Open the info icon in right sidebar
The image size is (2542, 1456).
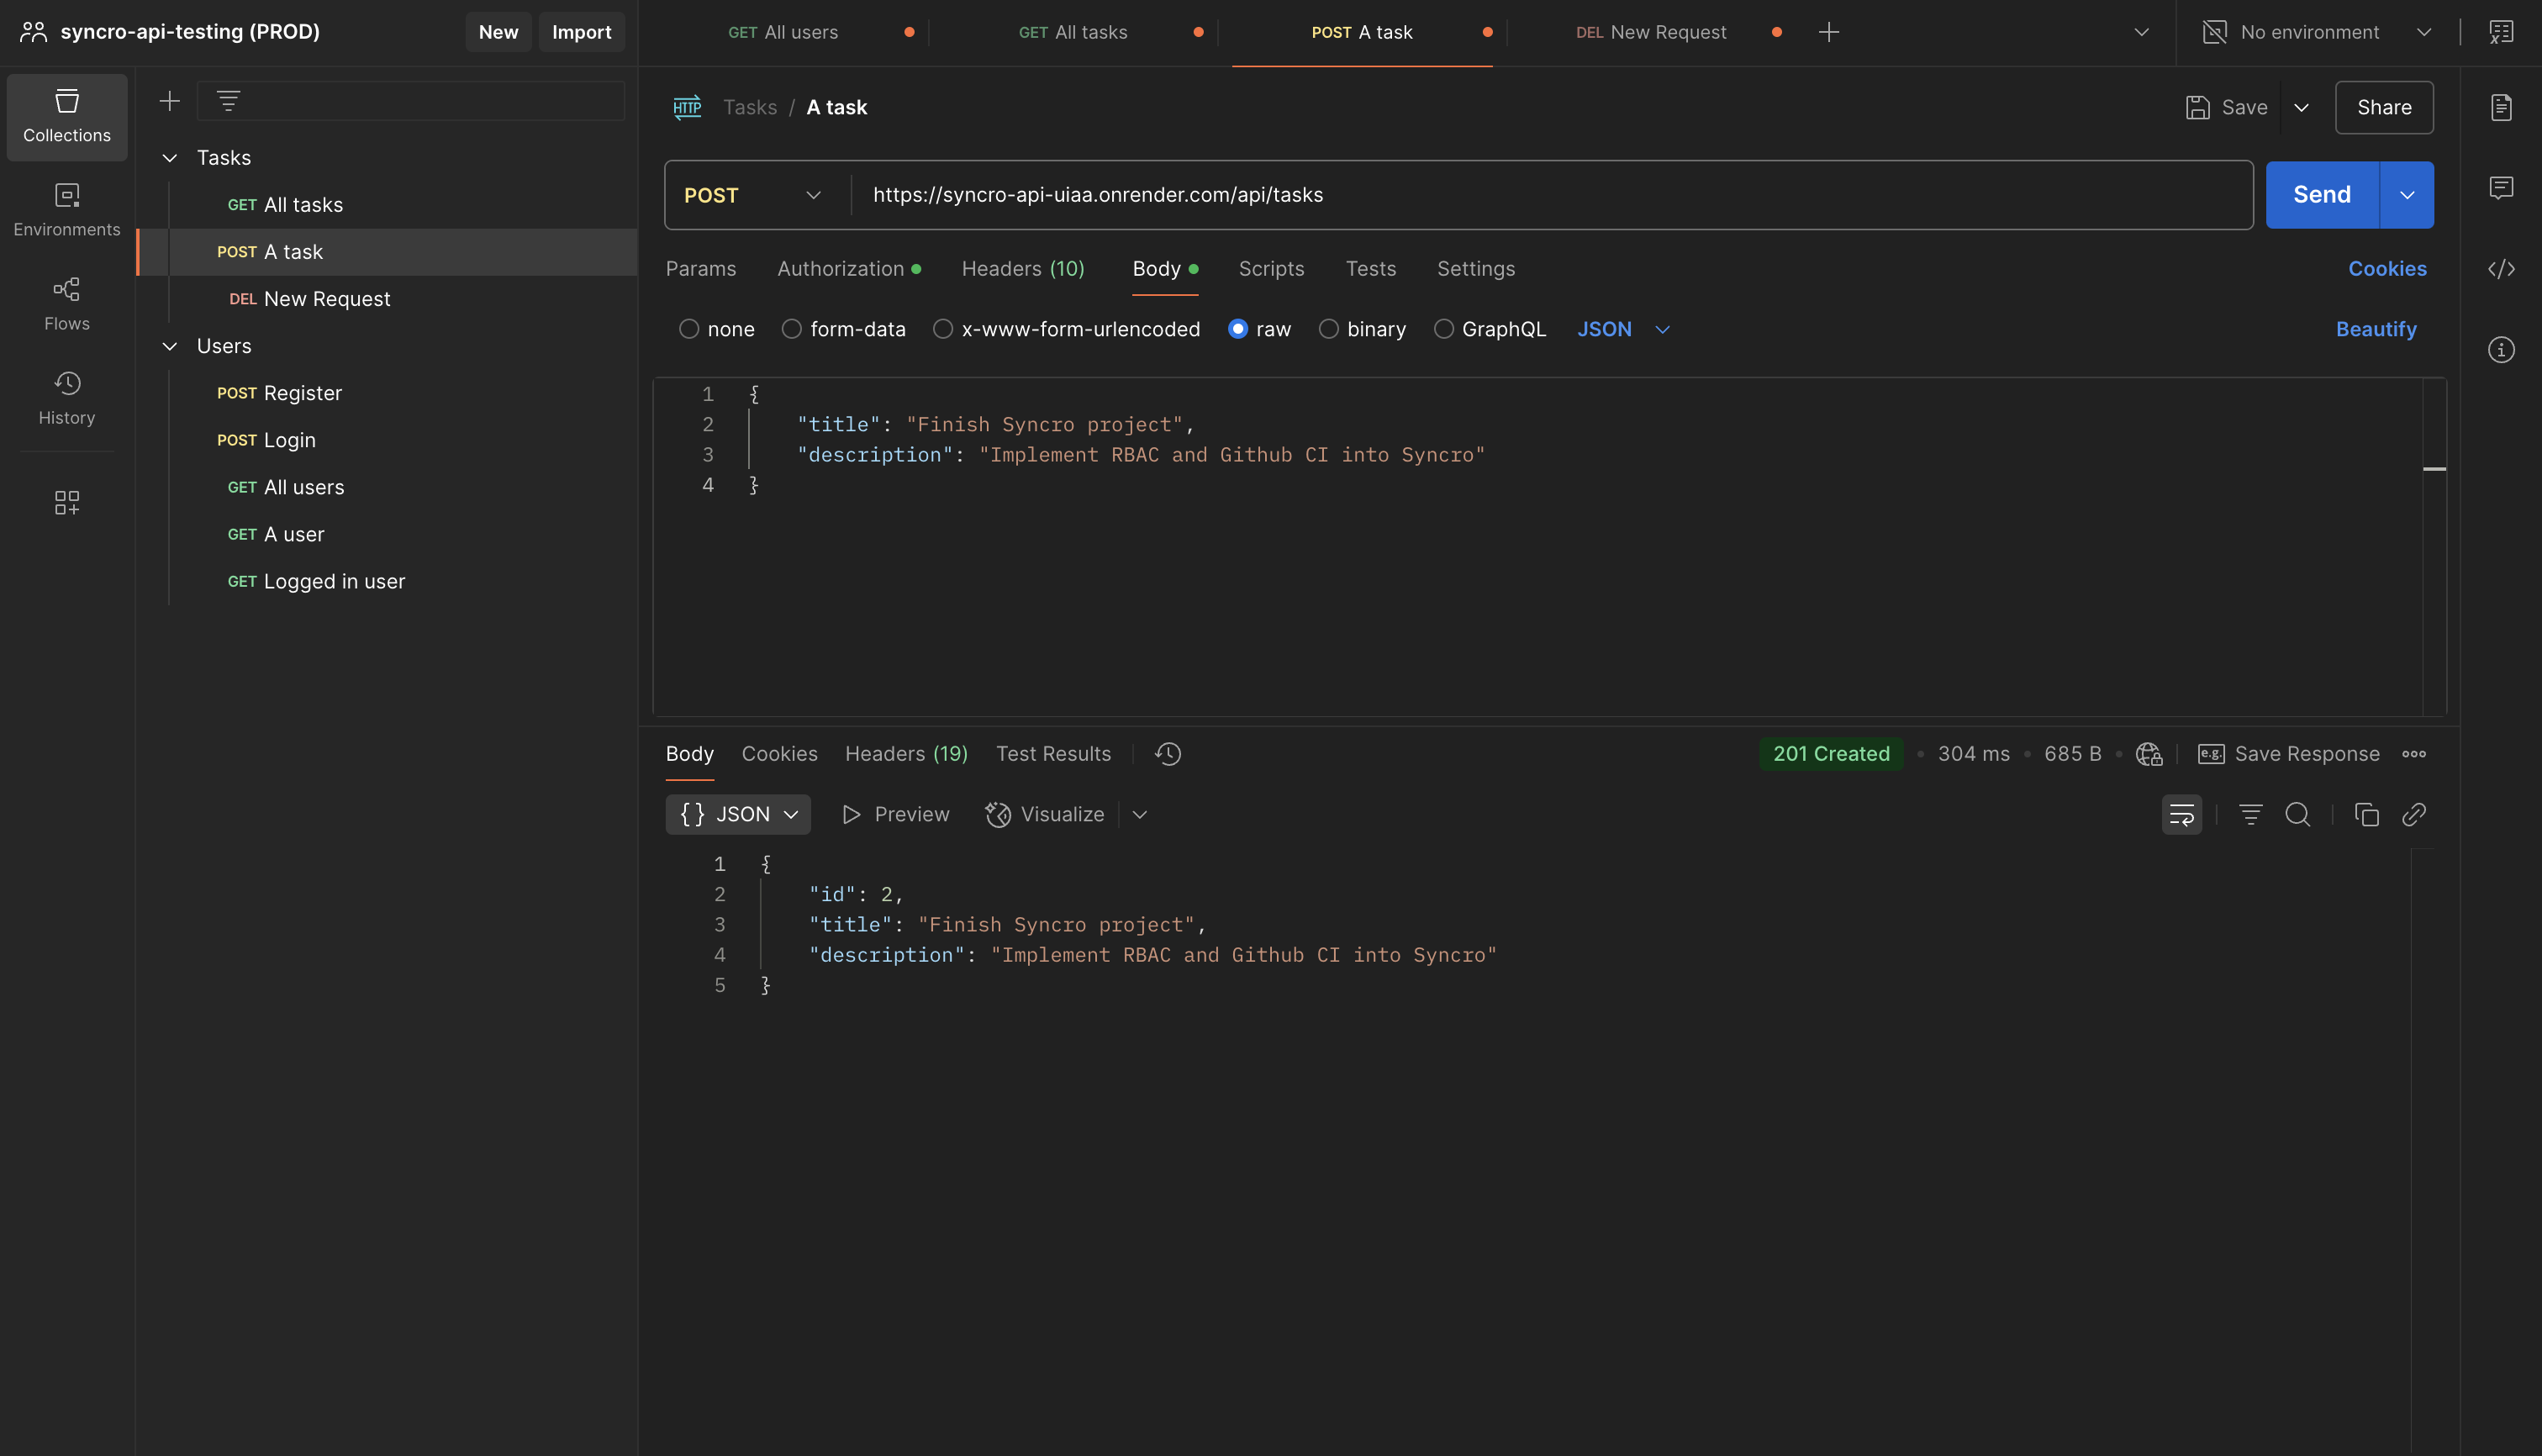pyautogui.click(x=2501, y=350)
